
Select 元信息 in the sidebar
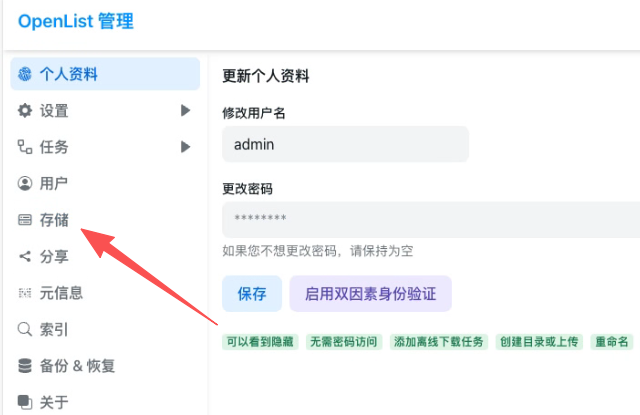[x=105, y=293]
